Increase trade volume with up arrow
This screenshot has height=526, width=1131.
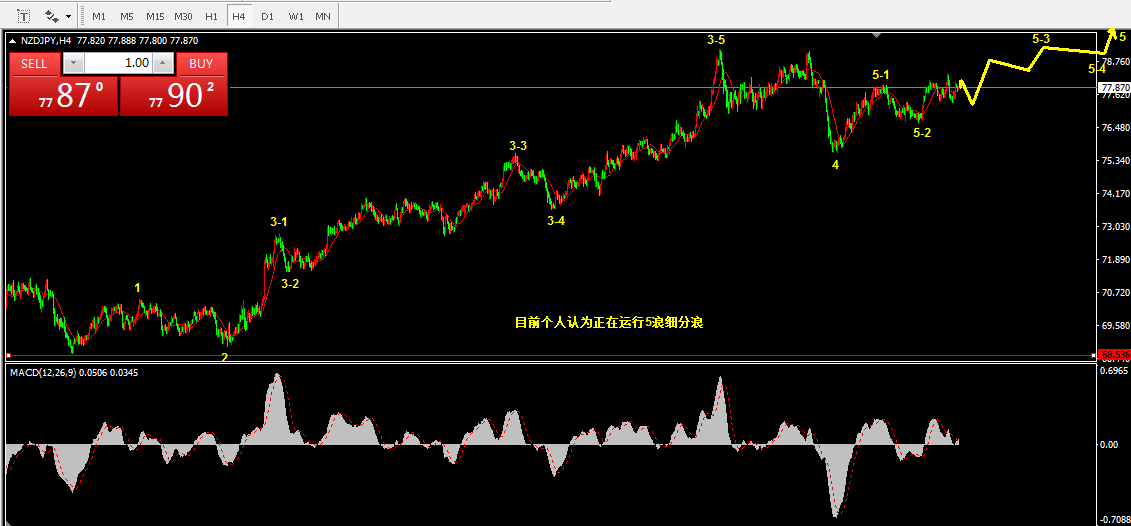163,63
